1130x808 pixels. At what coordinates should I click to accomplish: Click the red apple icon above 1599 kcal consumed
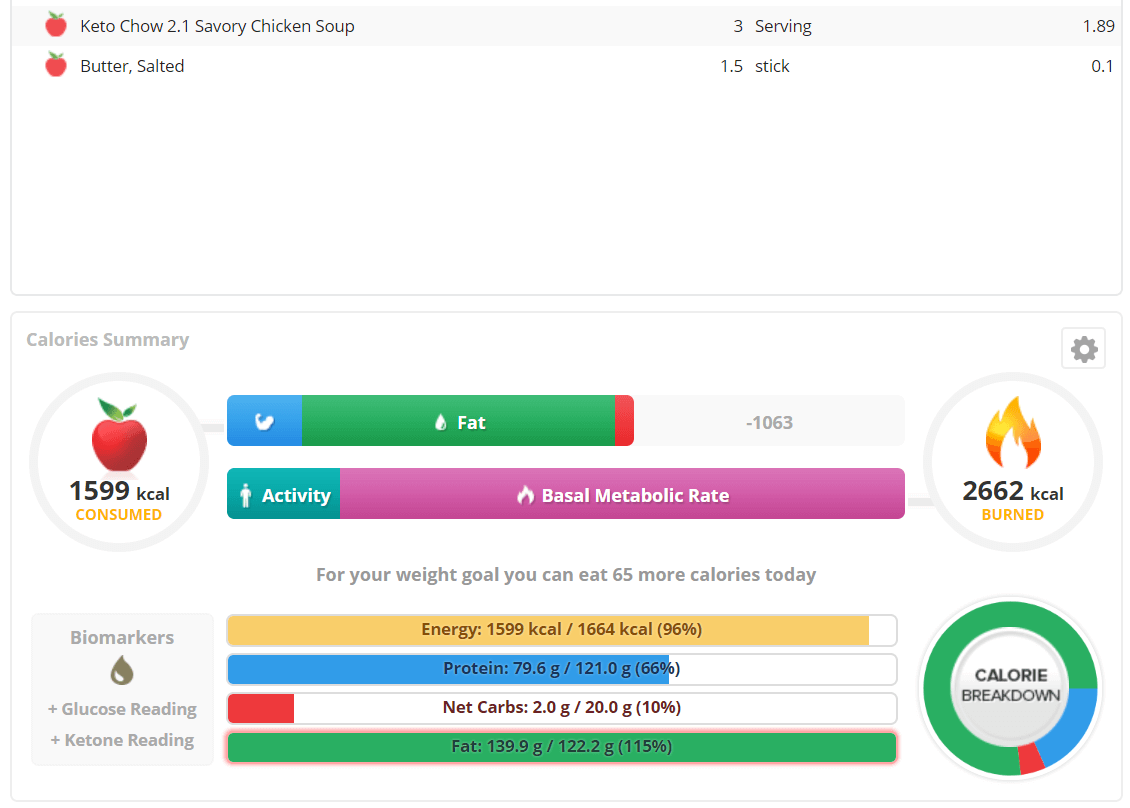(120, 435)
